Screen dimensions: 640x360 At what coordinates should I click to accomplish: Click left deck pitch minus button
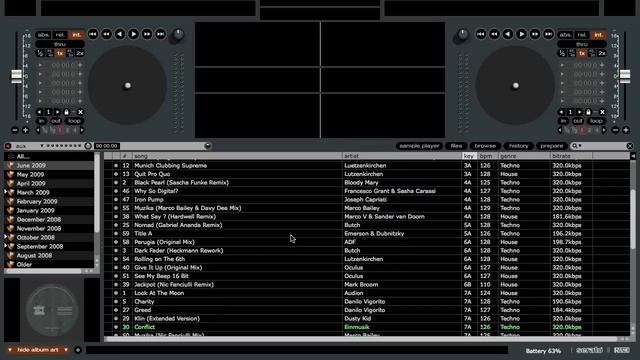15,130
